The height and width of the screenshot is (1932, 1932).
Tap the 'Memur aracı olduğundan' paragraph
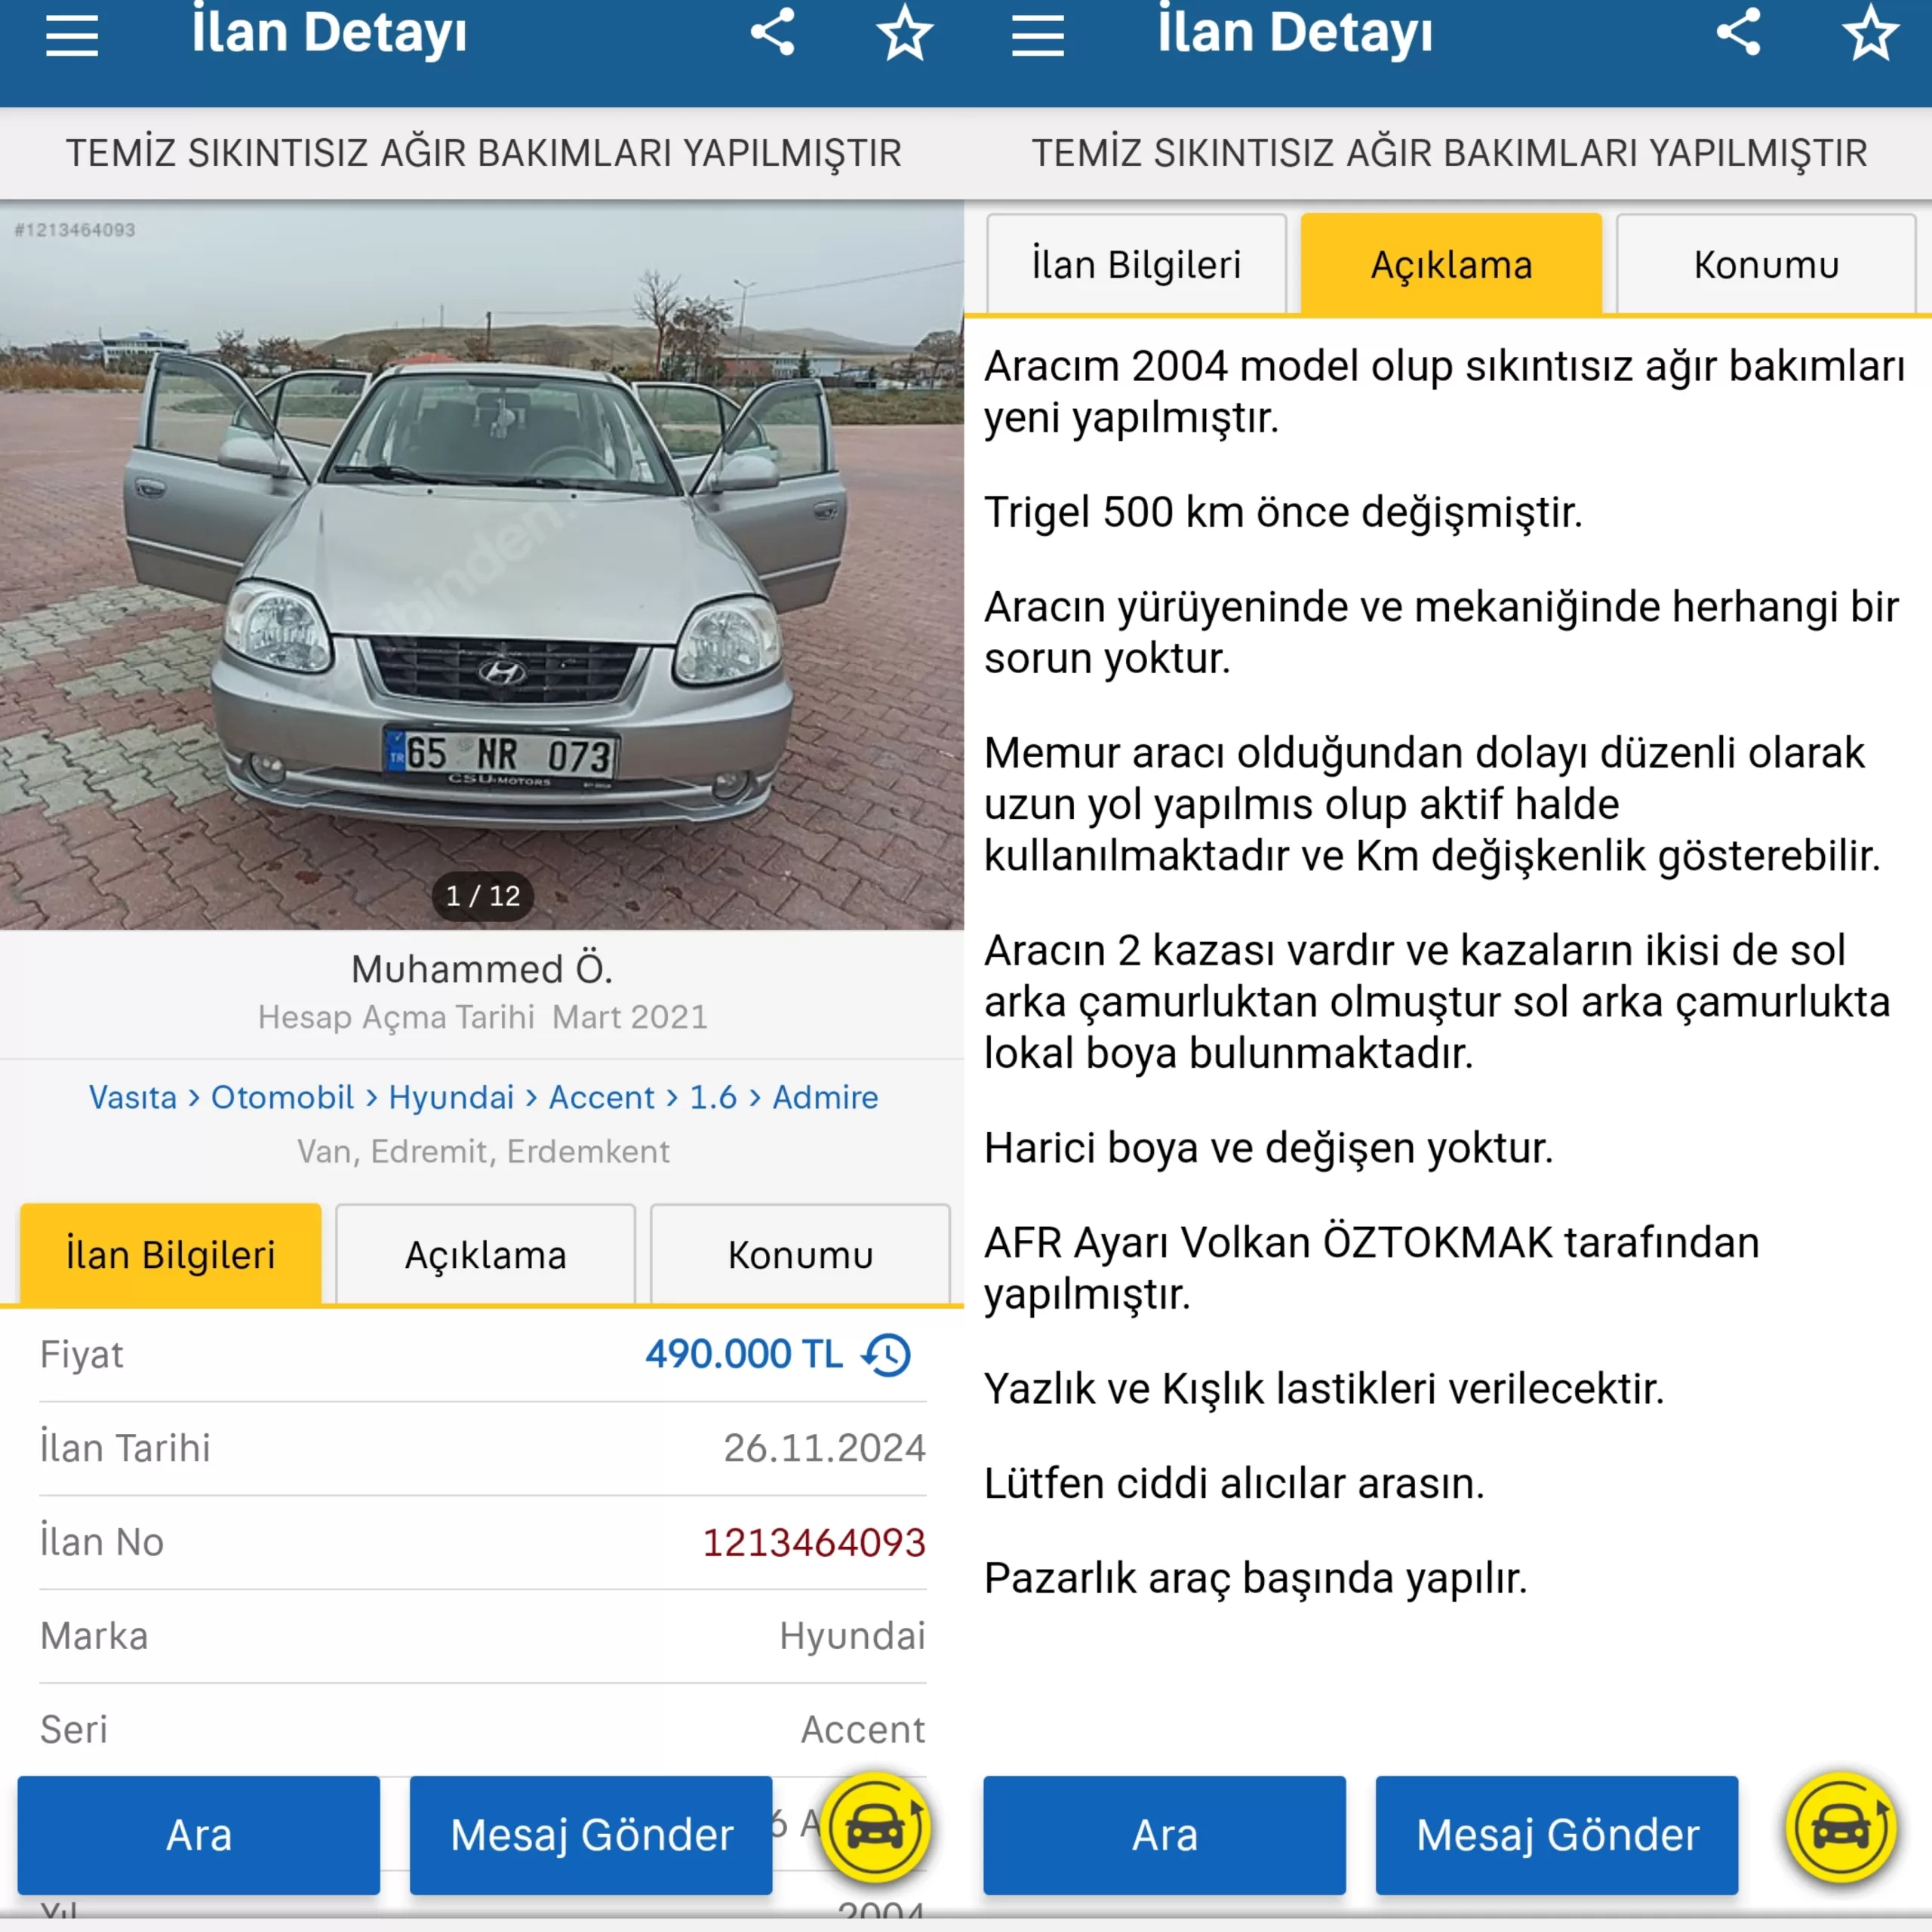coord(1433,804)
